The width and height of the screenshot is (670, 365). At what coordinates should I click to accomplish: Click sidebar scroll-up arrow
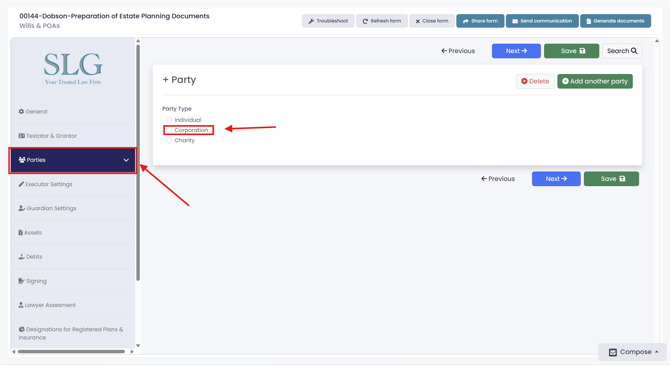[x=138, y=41]
